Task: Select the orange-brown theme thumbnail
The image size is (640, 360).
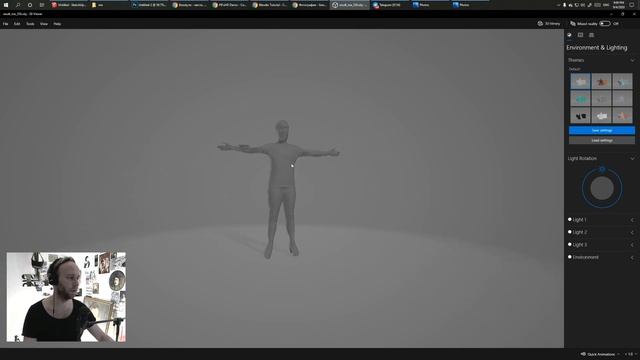Action: coord(601,81)
